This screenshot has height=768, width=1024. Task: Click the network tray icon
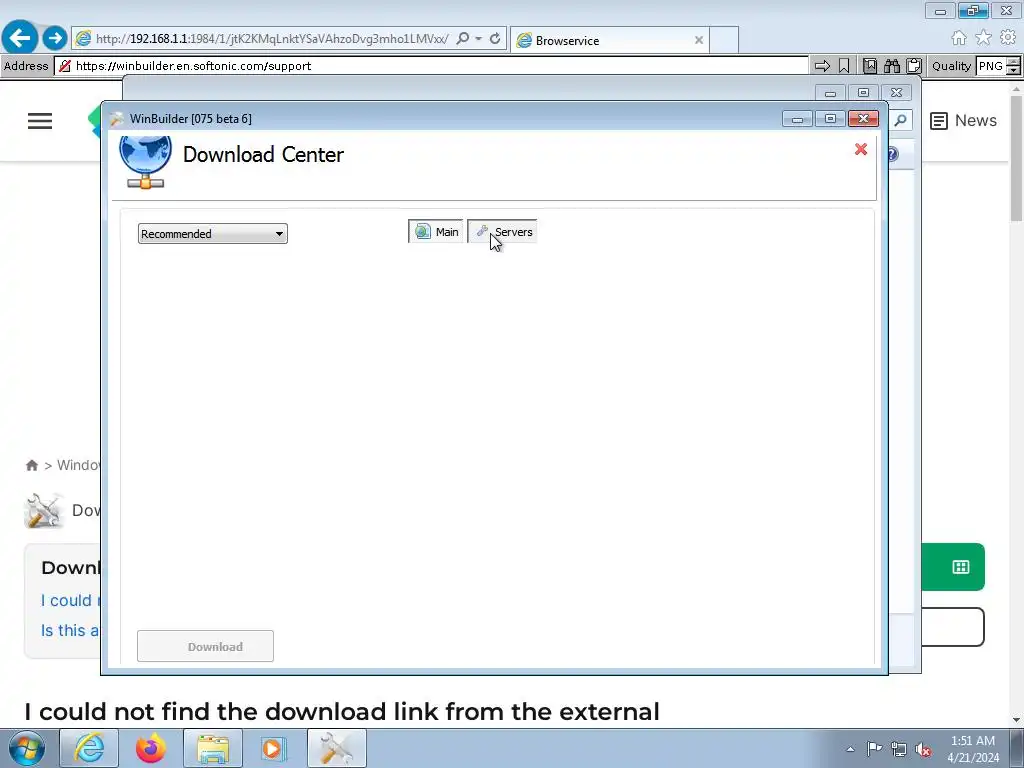[x=899, y=749]
